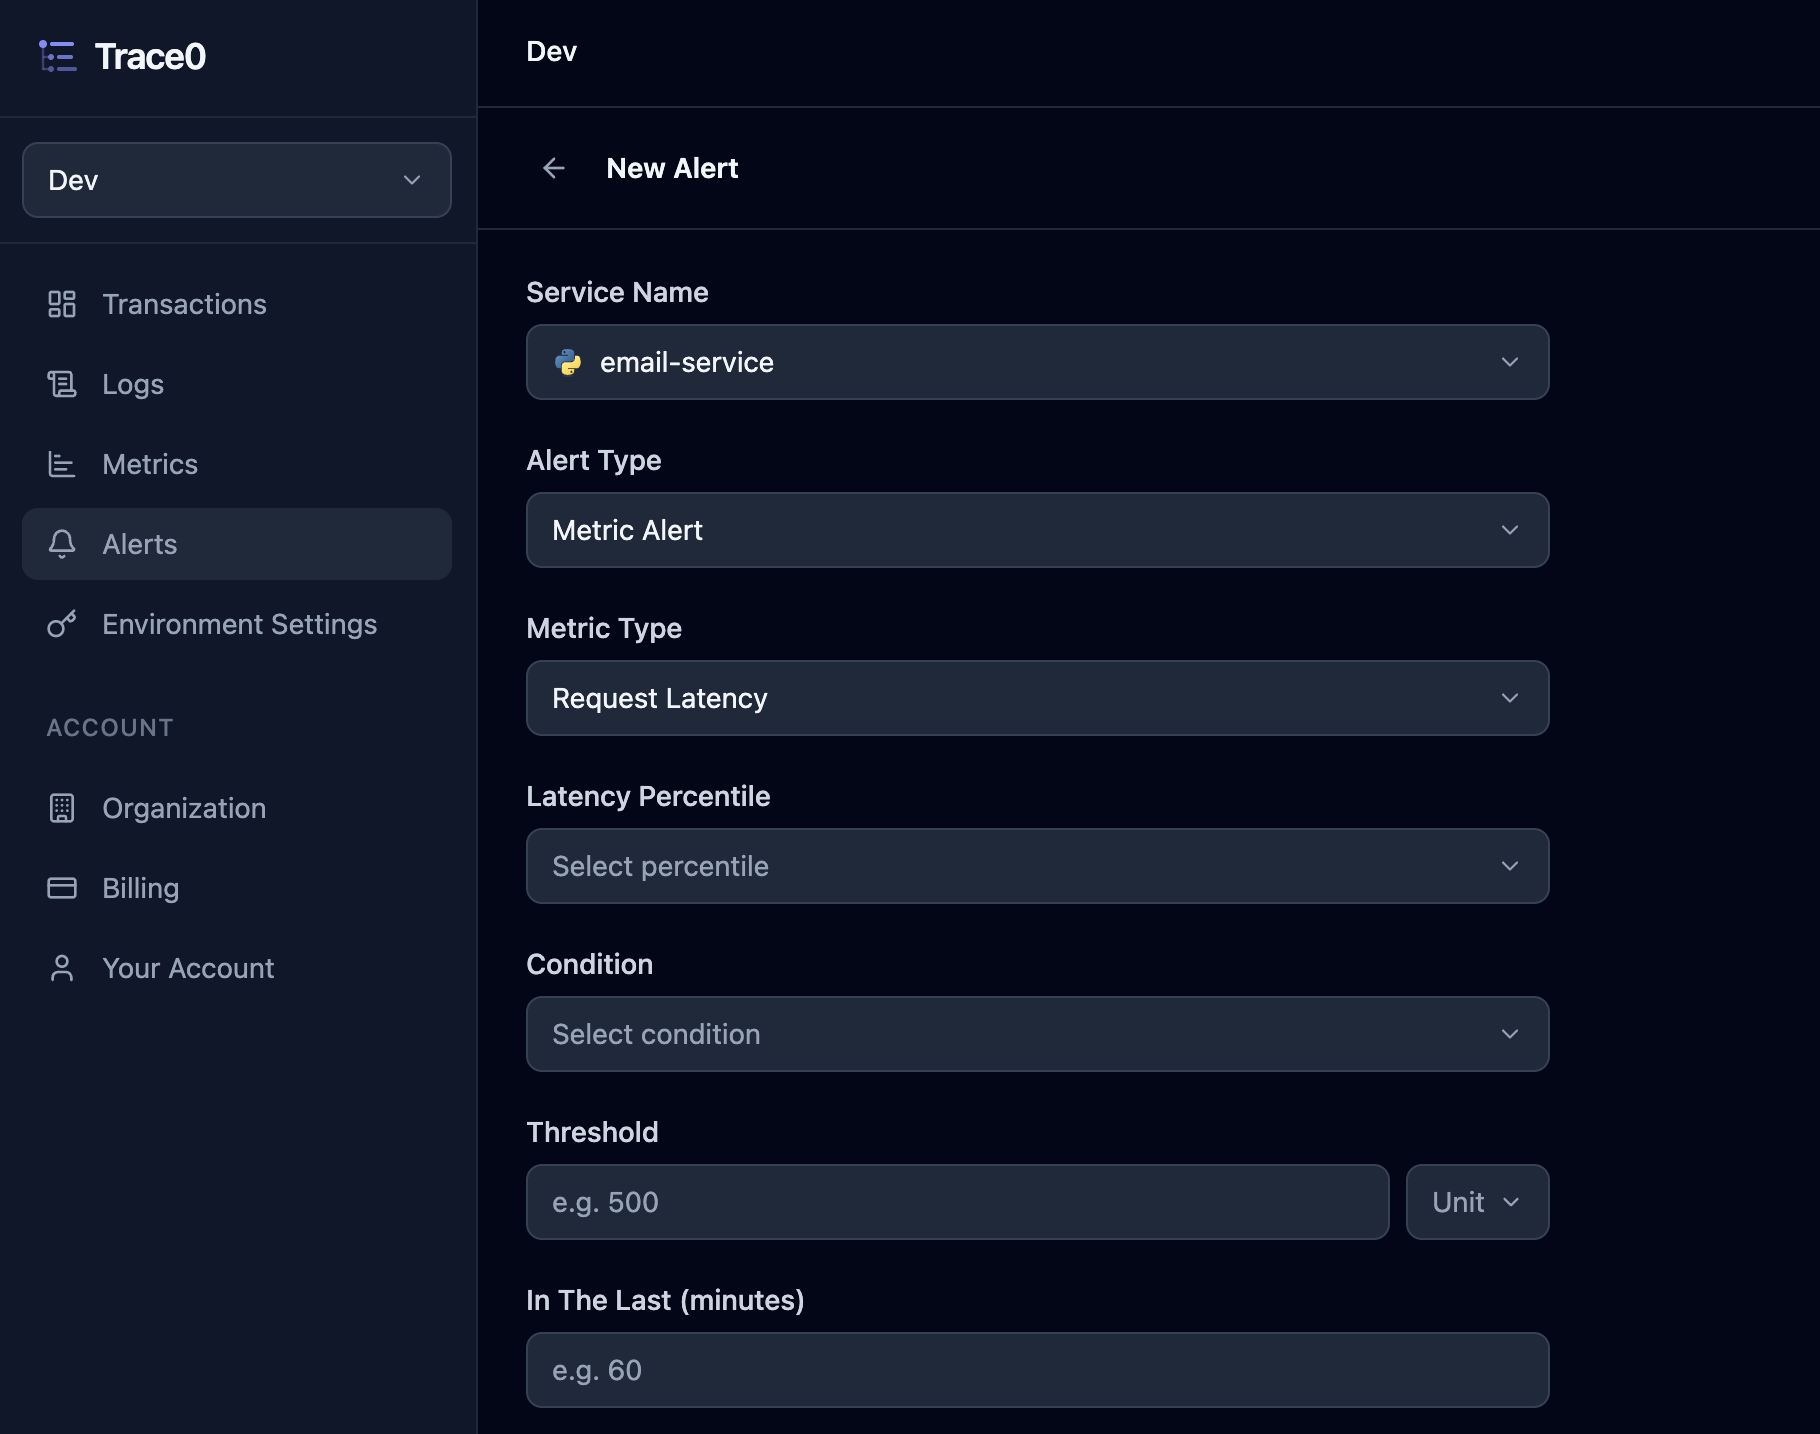1820x1434 pixels.
Task: Expand the Service Name email-service dropdown
Action: (1038, 362)
